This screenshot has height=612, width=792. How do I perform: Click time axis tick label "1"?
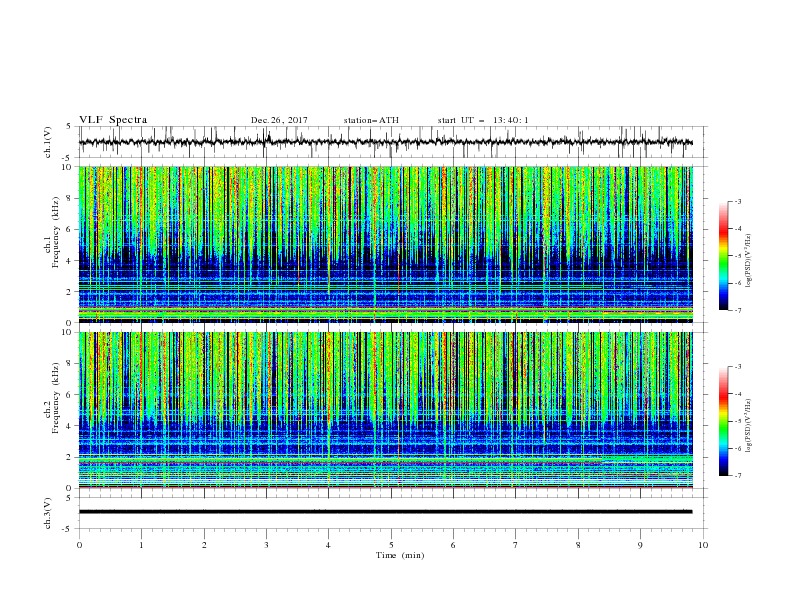point(141,545)
